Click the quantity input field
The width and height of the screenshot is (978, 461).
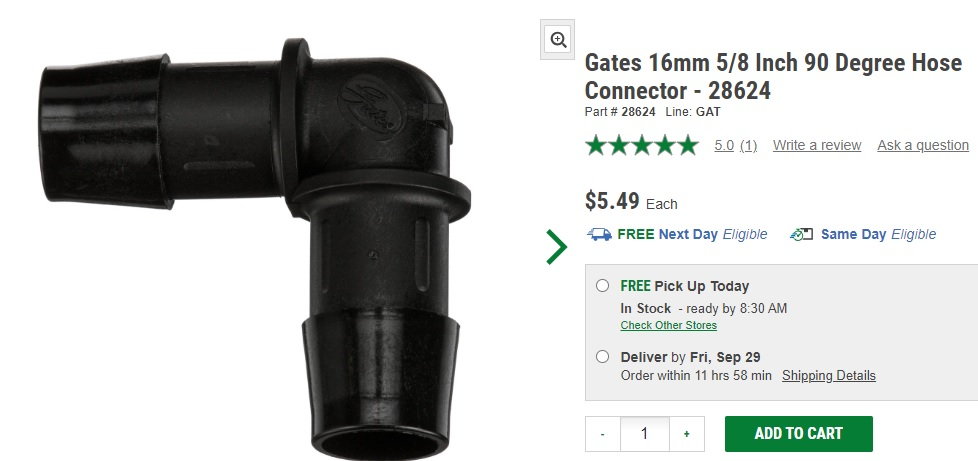coord(644,434)
